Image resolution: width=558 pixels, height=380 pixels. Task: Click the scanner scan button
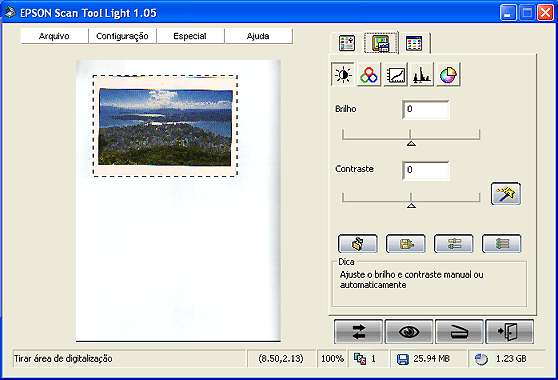459,332
